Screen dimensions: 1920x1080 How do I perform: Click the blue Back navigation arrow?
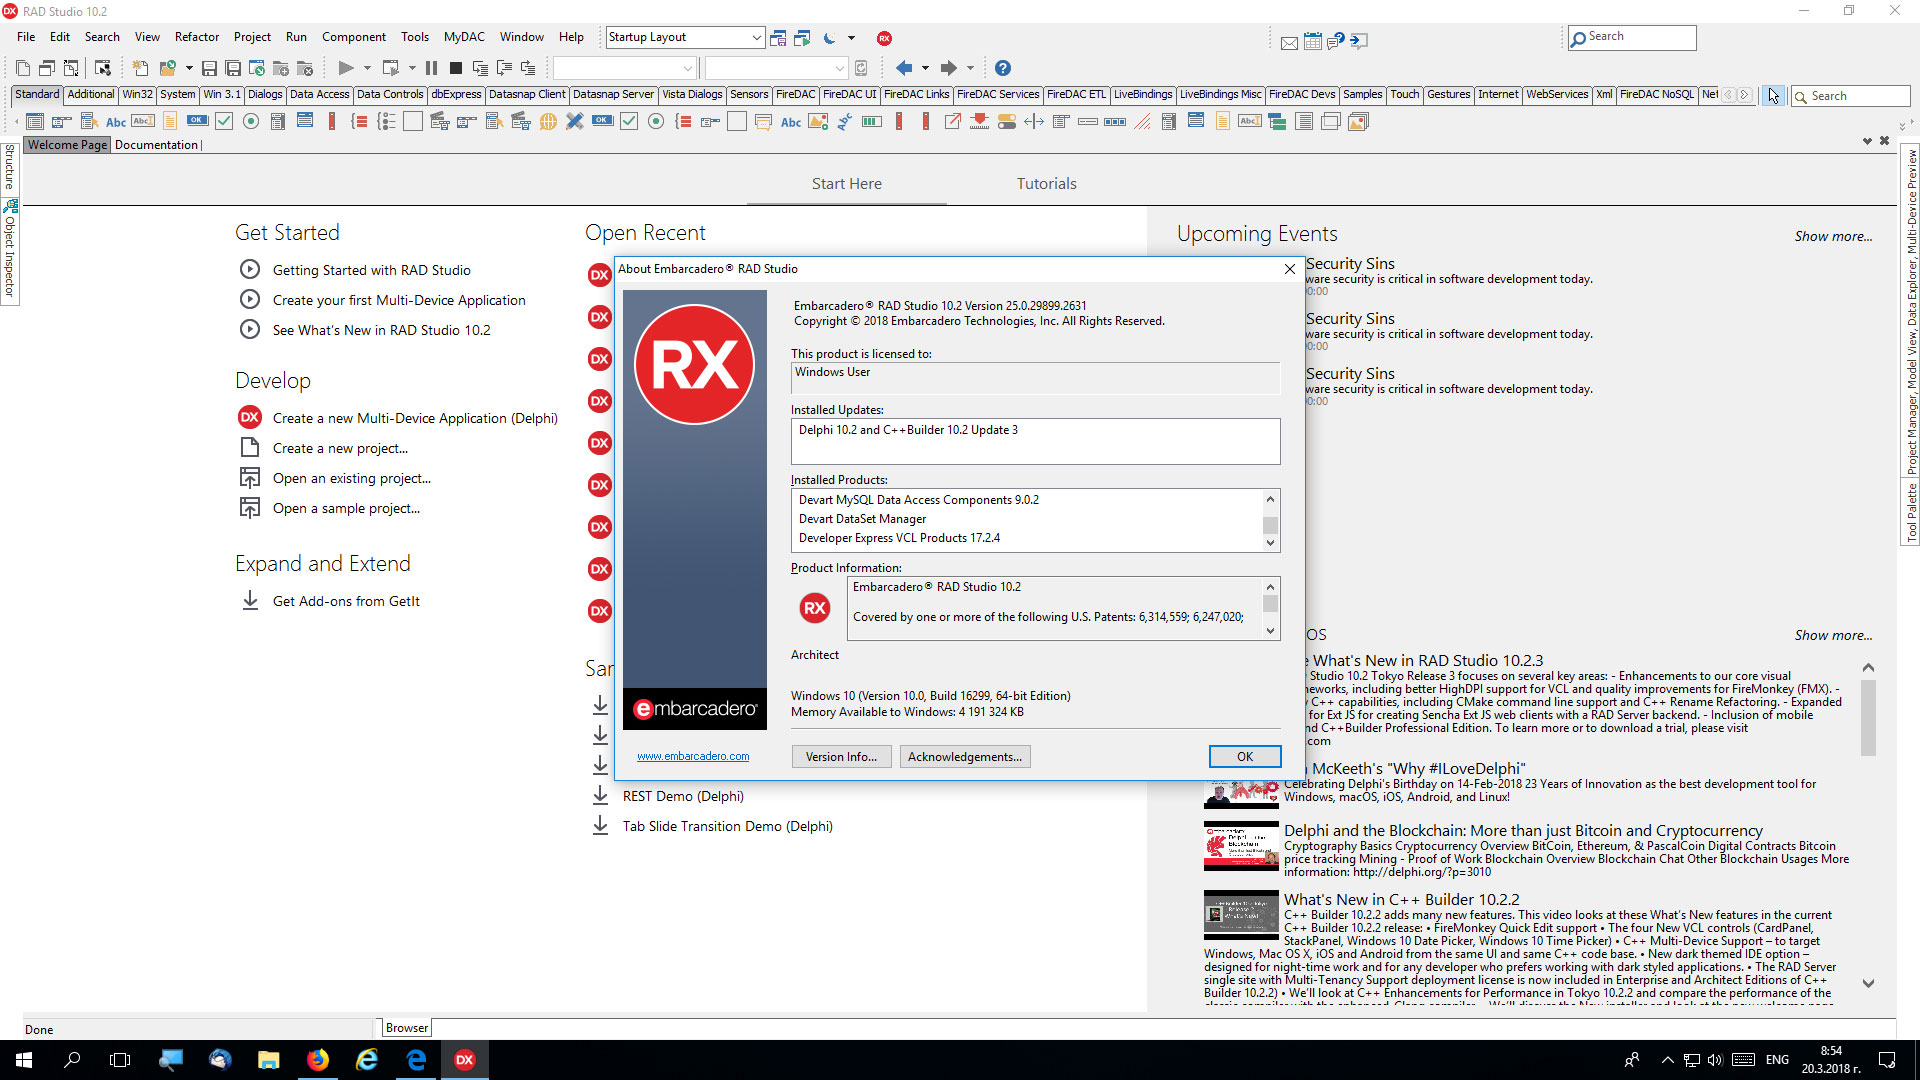click(x=904, y=68)
